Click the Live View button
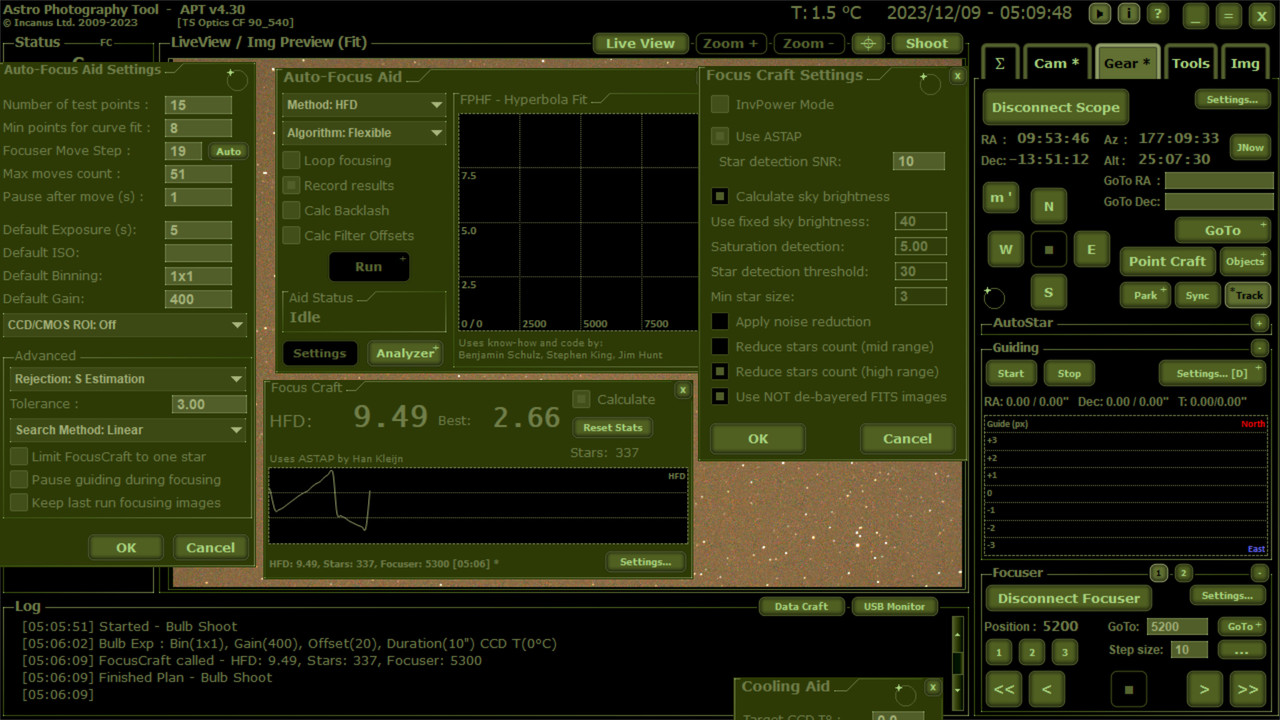The image size is (1280, 720). click(640, 43)
